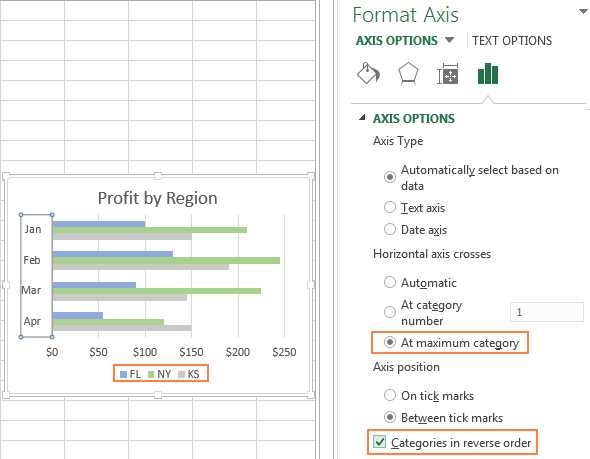Select Automatic horizontal axis crossing
This screenshot has width=590, height=459.
tap(390, 282)
